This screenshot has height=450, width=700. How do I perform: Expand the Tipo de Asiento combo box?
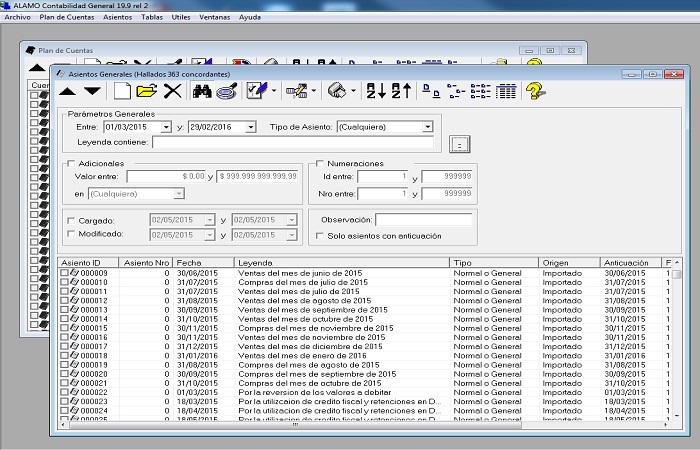428,127
